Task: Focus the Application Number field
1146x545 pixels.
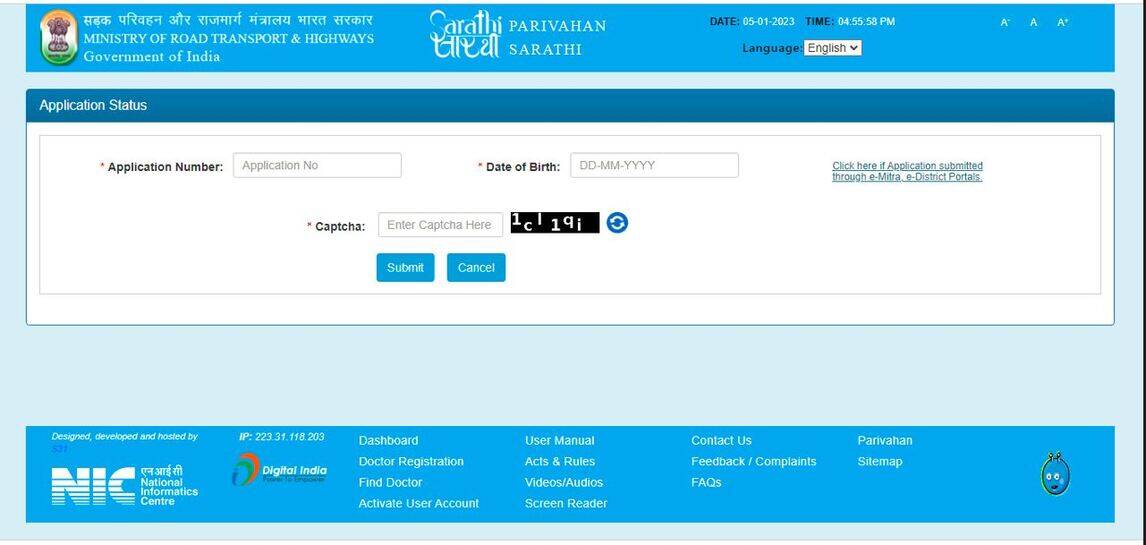Action: pyautogui.click(x=317, y=165)
